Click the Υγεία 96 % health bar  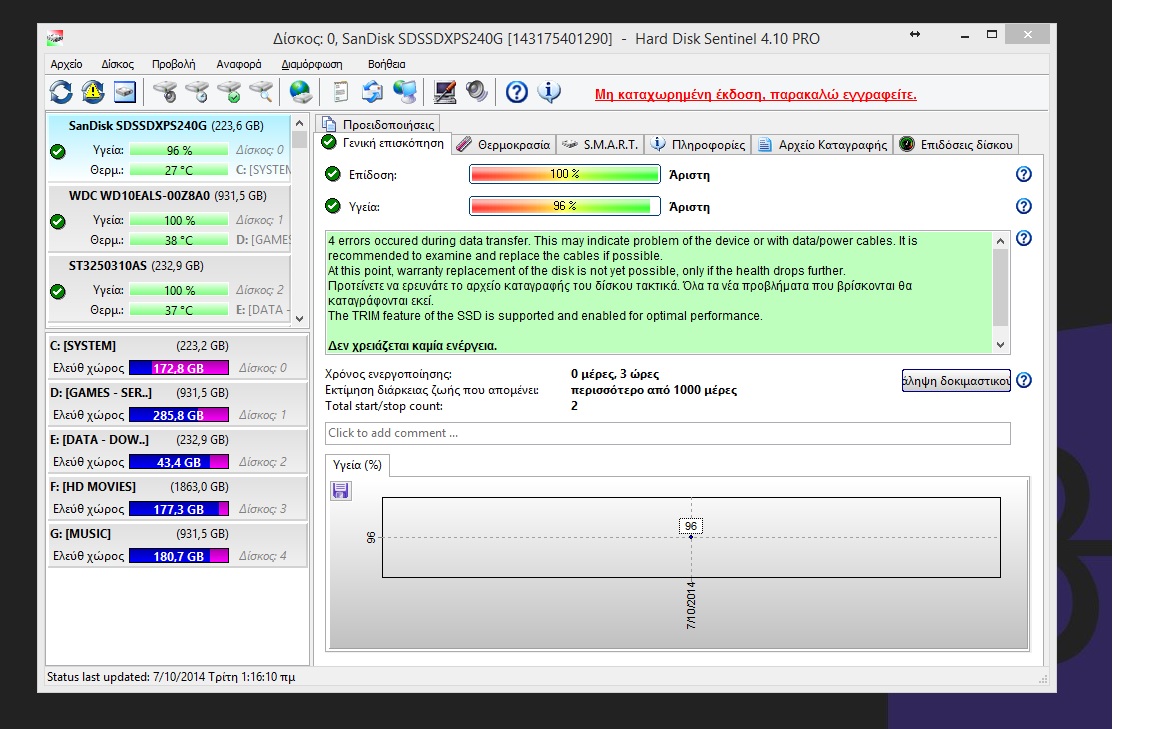[x=564, y=207]
